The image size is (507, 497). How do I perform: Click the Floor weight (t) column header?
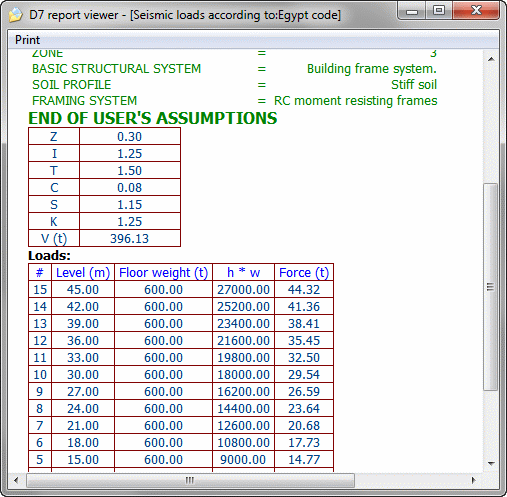point(163,272)
